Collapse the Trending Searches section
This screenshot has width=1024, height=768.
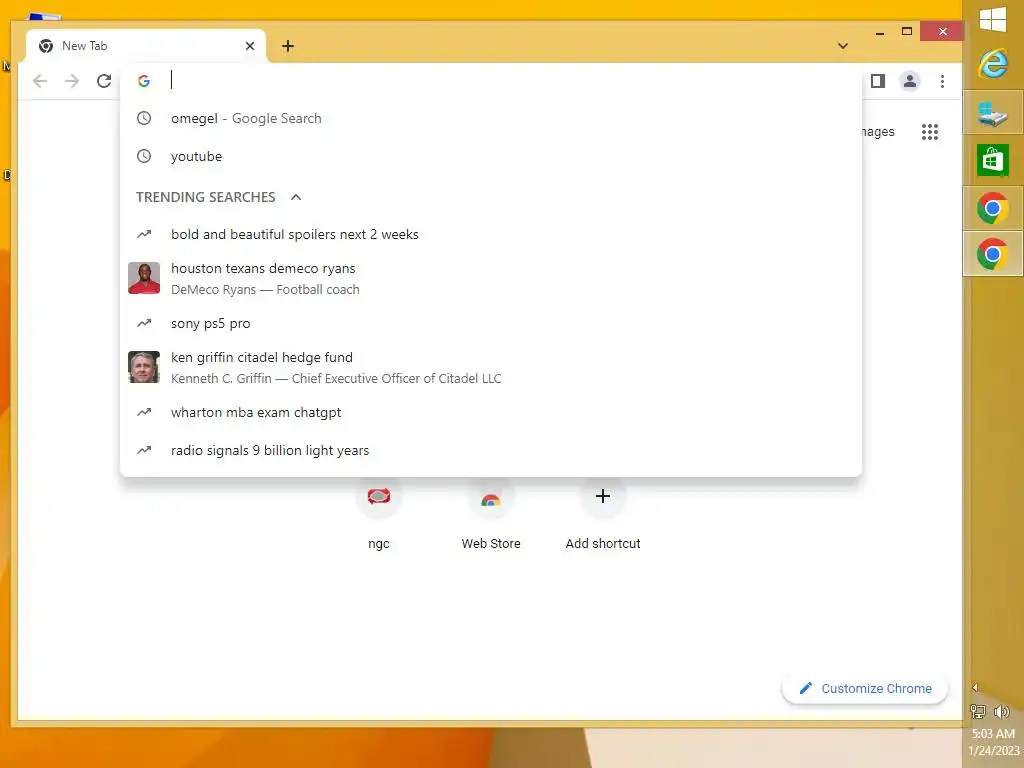pyautogui.click(x=296, y=197)
